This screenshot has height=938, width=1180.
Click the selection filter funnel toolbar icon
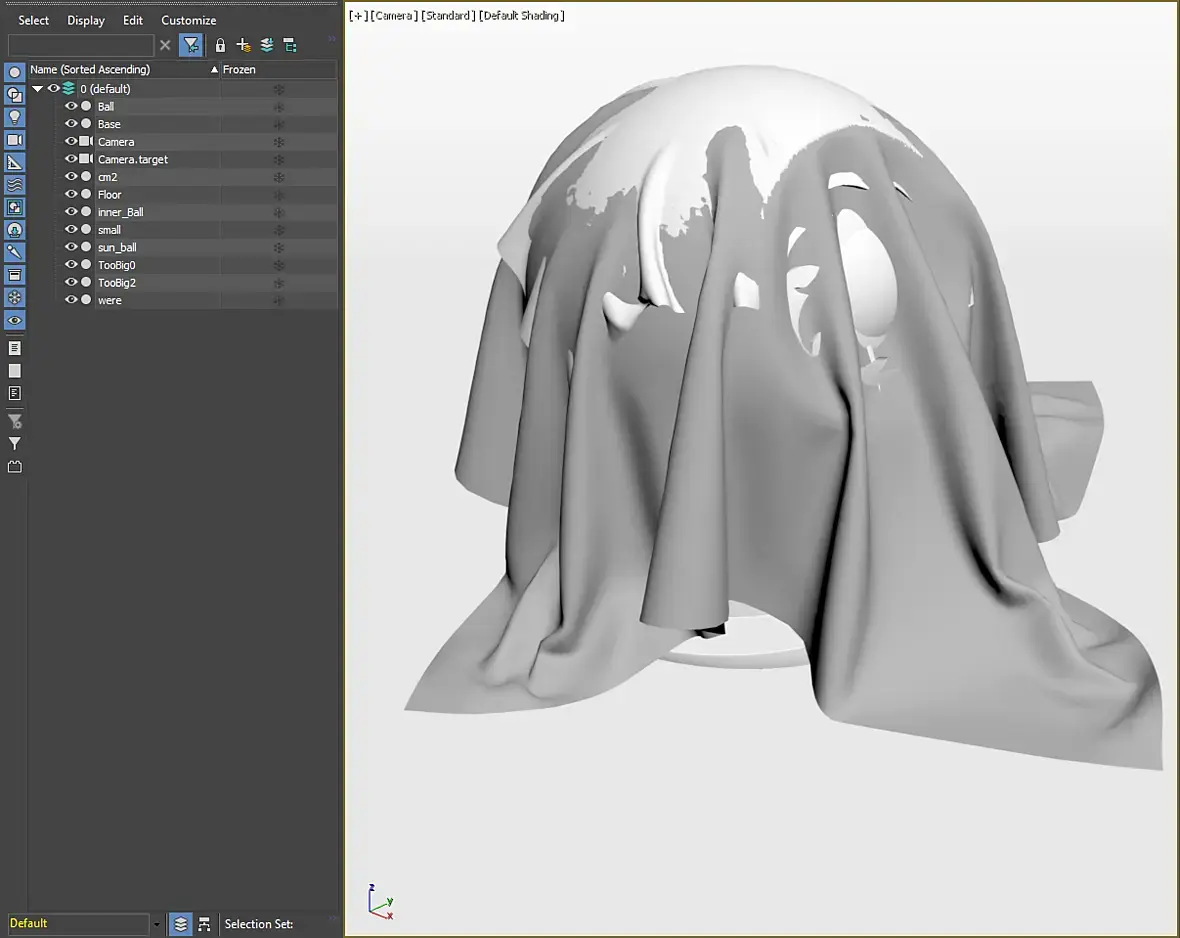click(x=190, y=45)
